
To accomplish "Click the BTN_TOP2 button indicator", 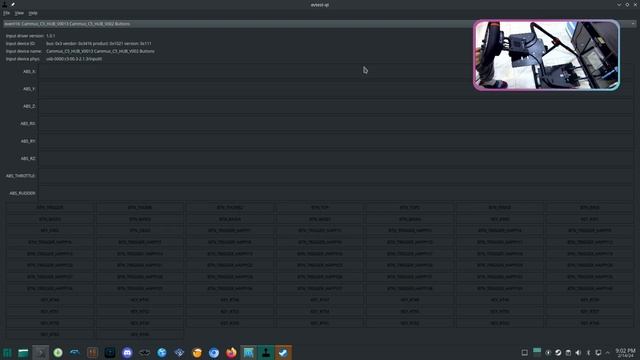I will click(409, 207).
